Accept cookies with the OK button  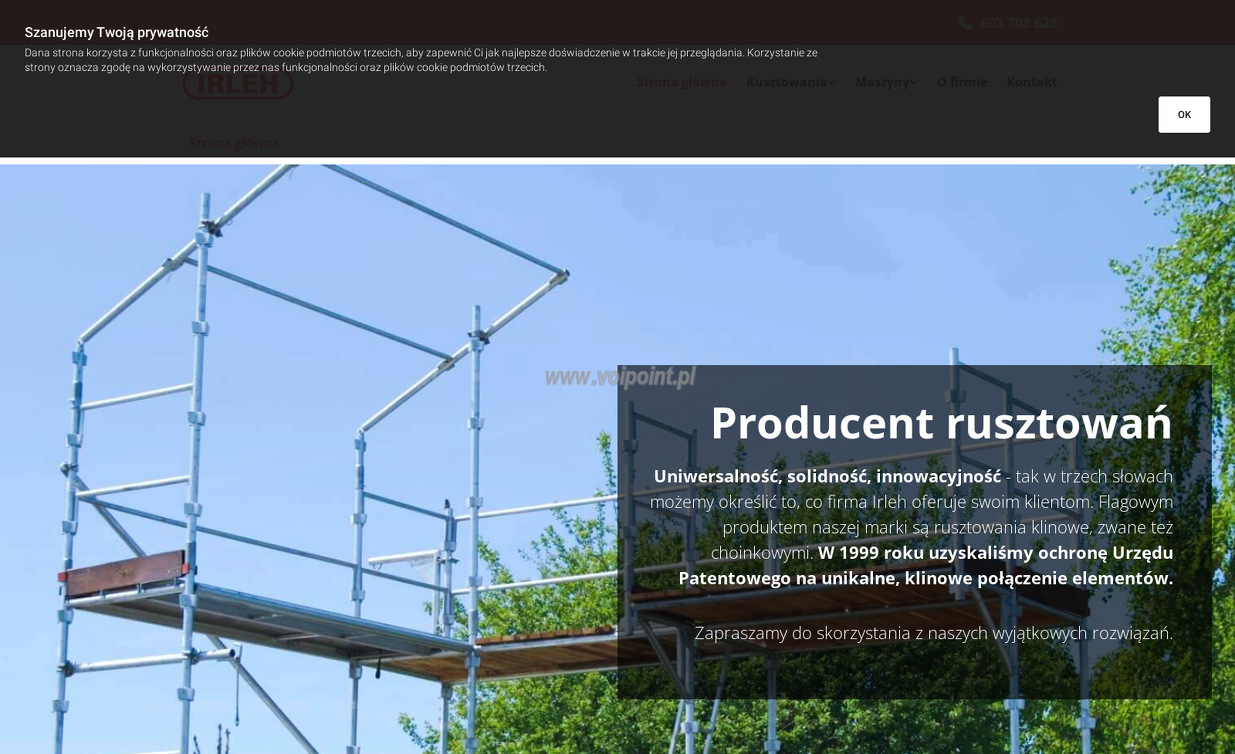pyautogui.click(x=1184, y=115)
